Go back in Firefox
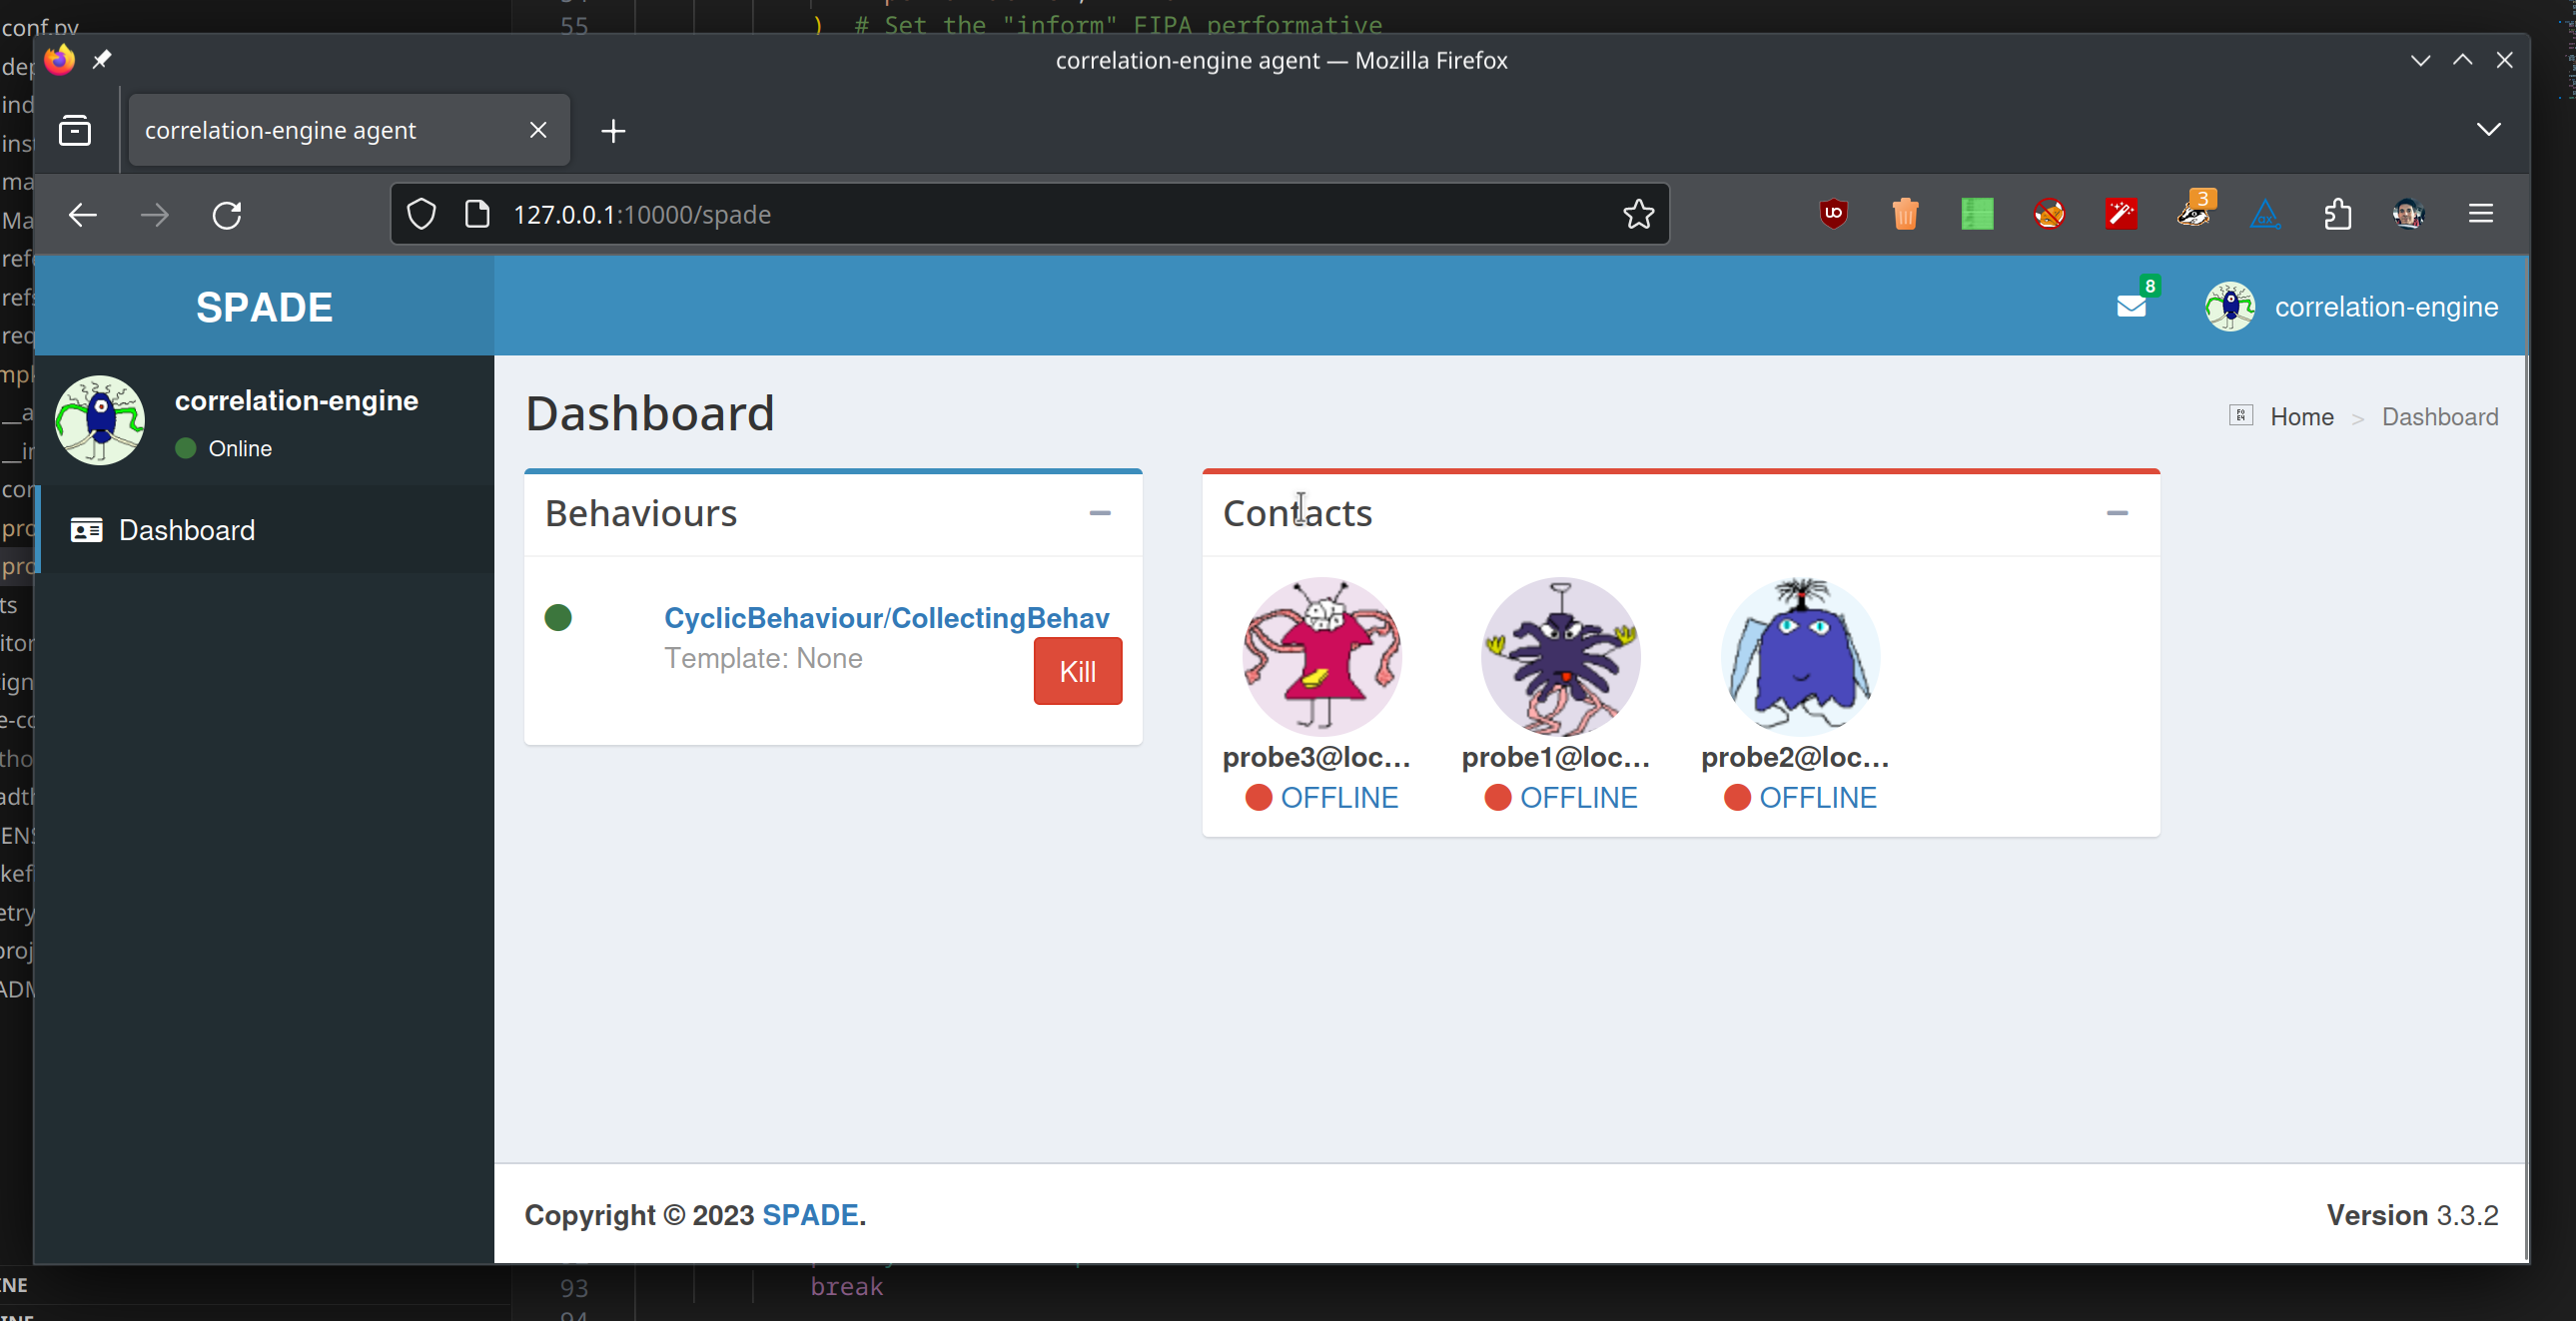2576x1321 pixels. [83, 214]
